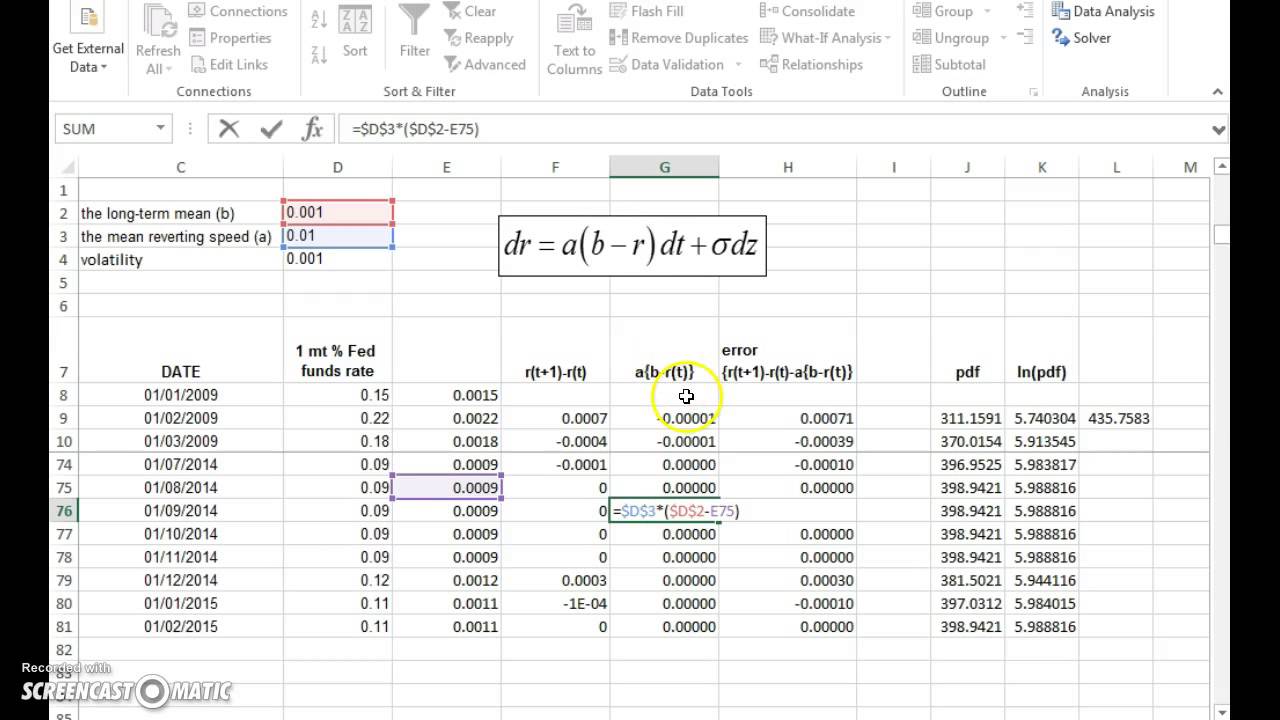Open Data Validation dropdown arrow
The image size is (1280, 720).
(x=739, y=65)
